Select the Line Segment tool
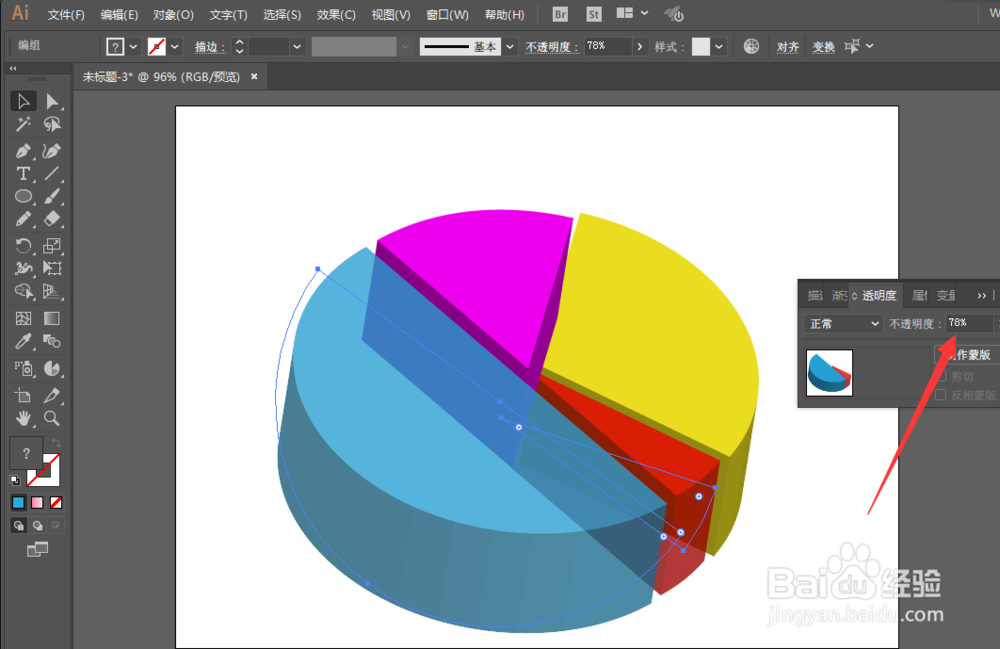 click(52, 173)
